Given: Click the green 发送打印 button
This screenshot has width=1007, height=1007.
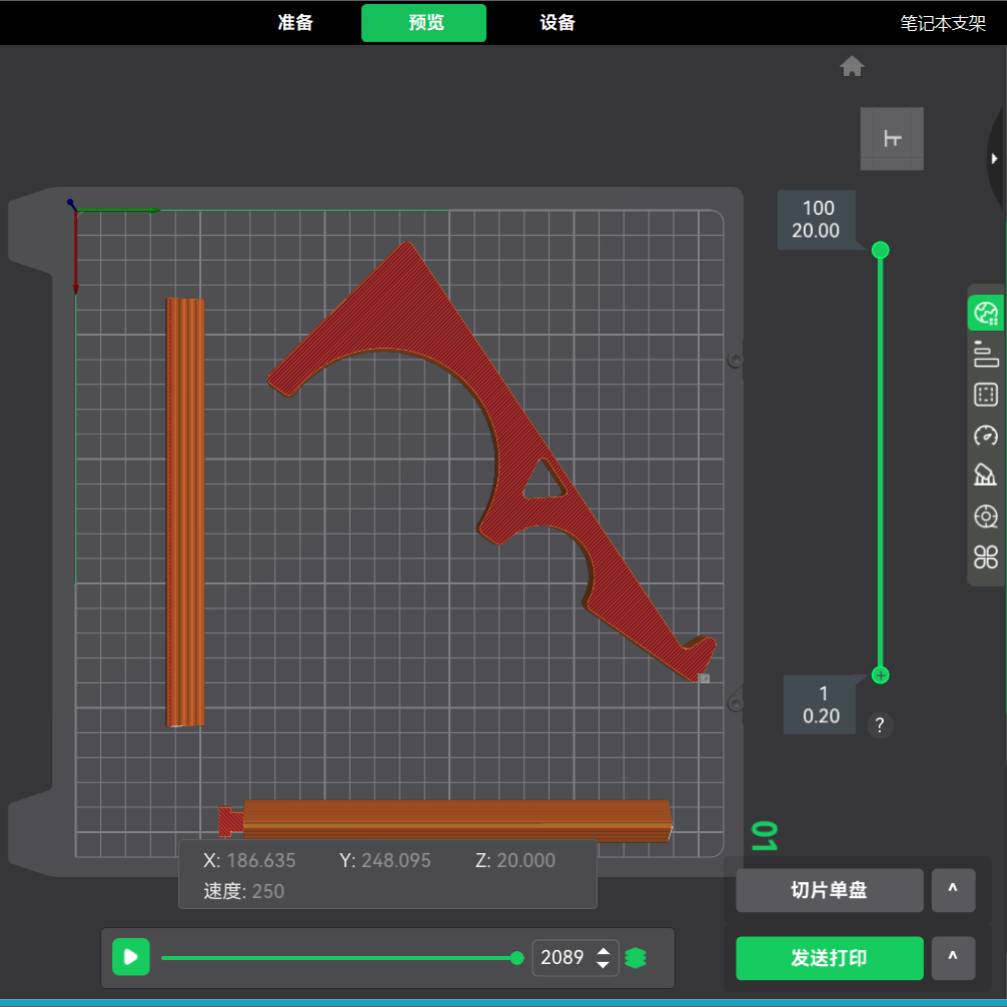Looking at the screenshot, I should [829, 958].
